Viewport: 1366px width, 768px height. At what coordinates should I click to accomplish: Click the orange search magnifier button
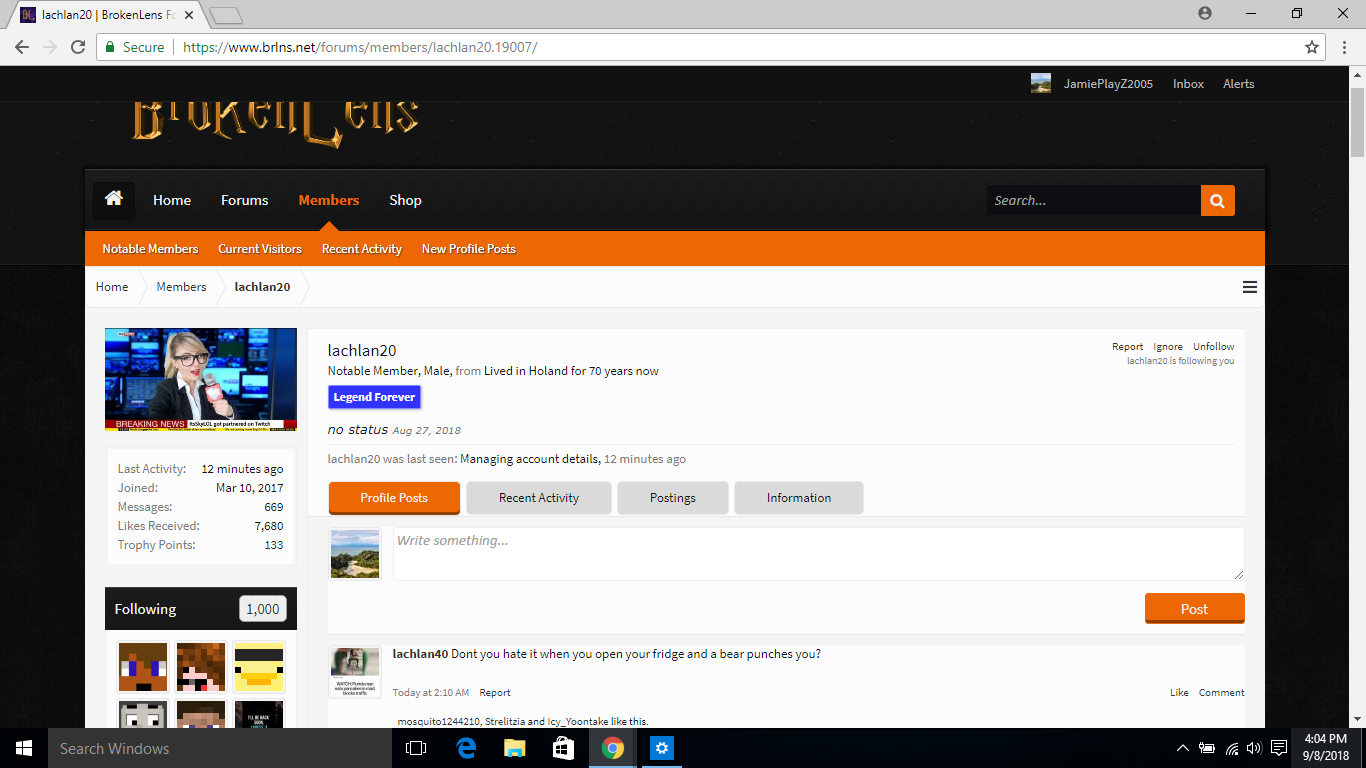1217,200
